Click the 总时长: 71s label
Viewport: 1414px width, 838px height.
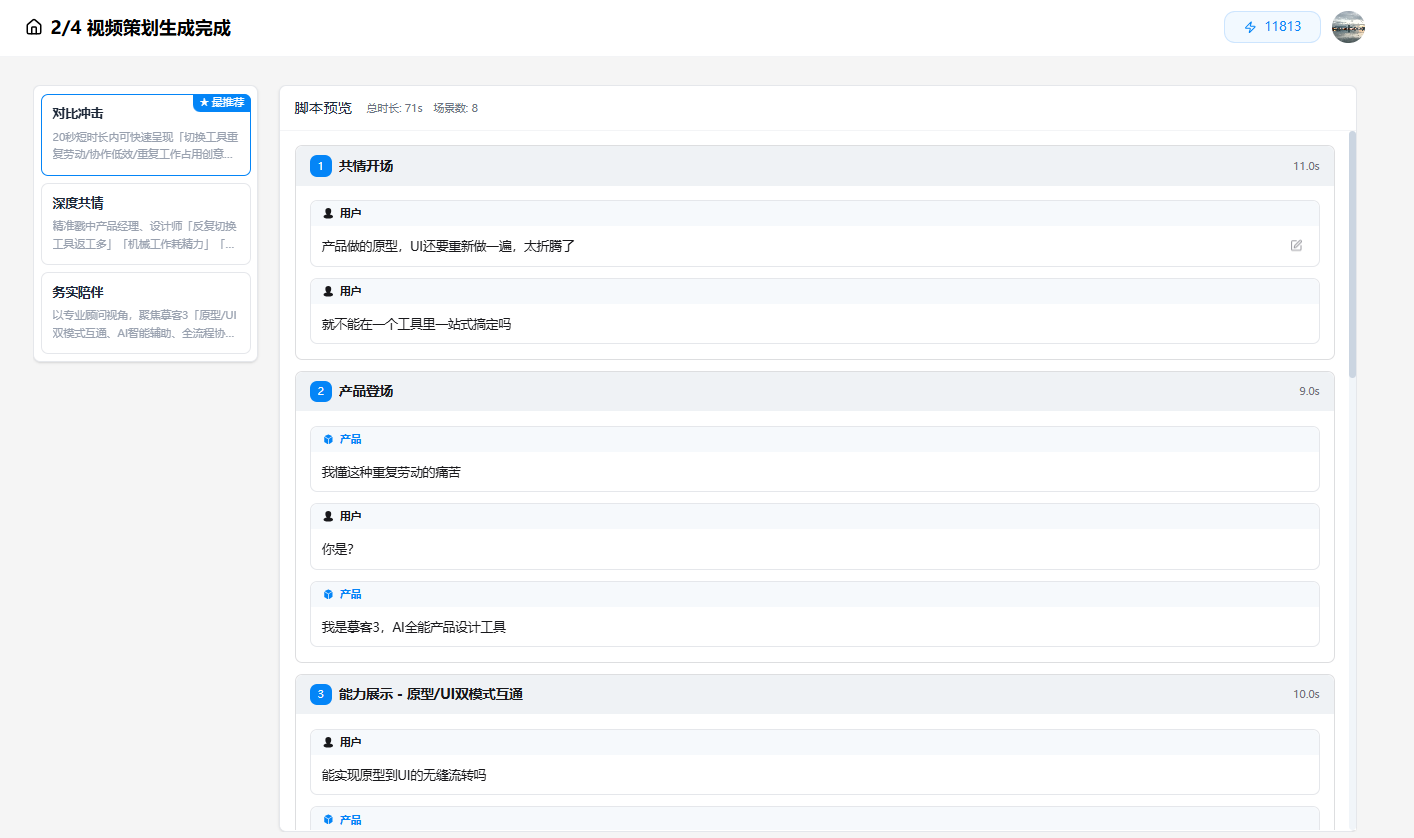394,108
